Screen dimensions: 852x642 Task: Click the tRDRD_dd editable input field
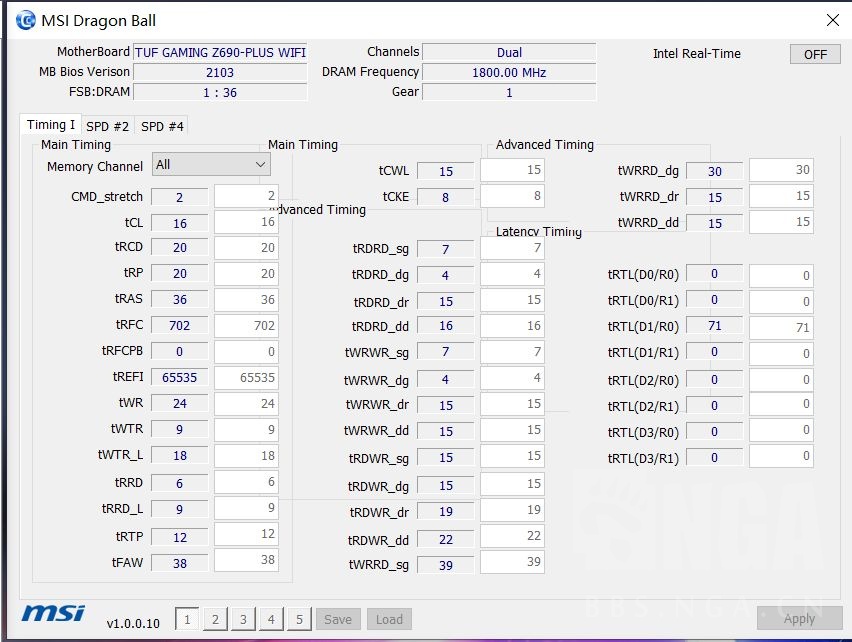click(x=512, y=326)
